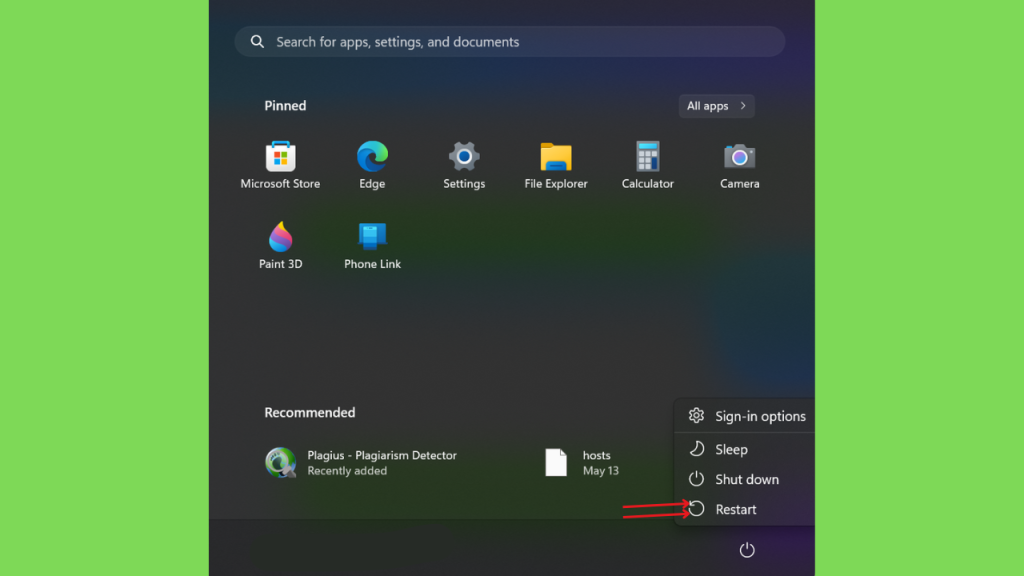This screenshot has width=1024, height=576.
Task: Open Phone Link app
Action: tap(372, 245)
